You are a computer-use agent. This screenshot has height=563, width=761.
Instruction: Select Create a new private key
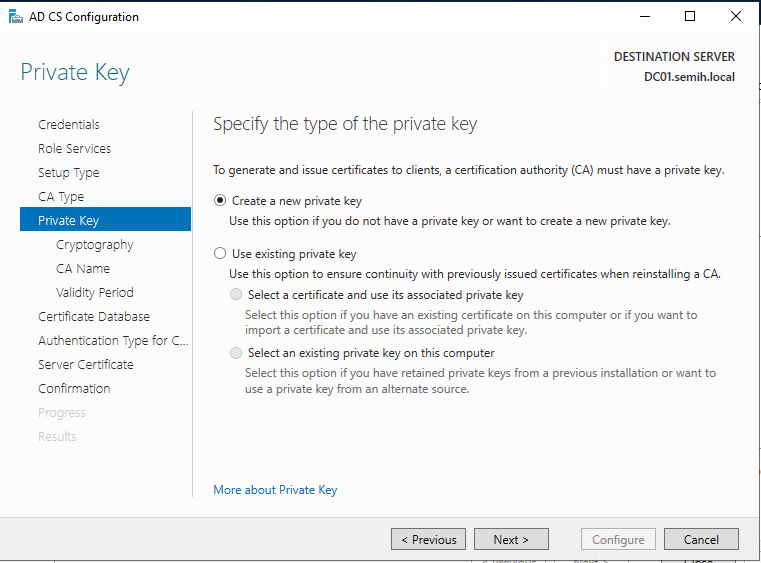(x=220, y=200)
